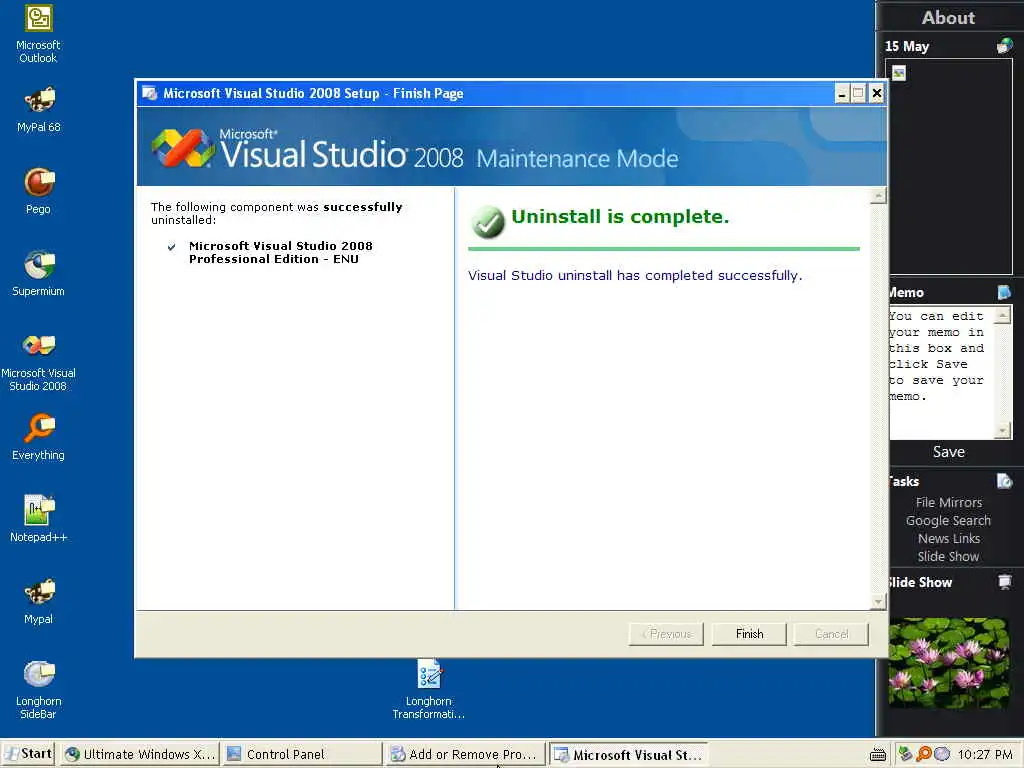Click the disc tray icon beside clock
This screenshot has height=768, width=1024.
(942, 754)
